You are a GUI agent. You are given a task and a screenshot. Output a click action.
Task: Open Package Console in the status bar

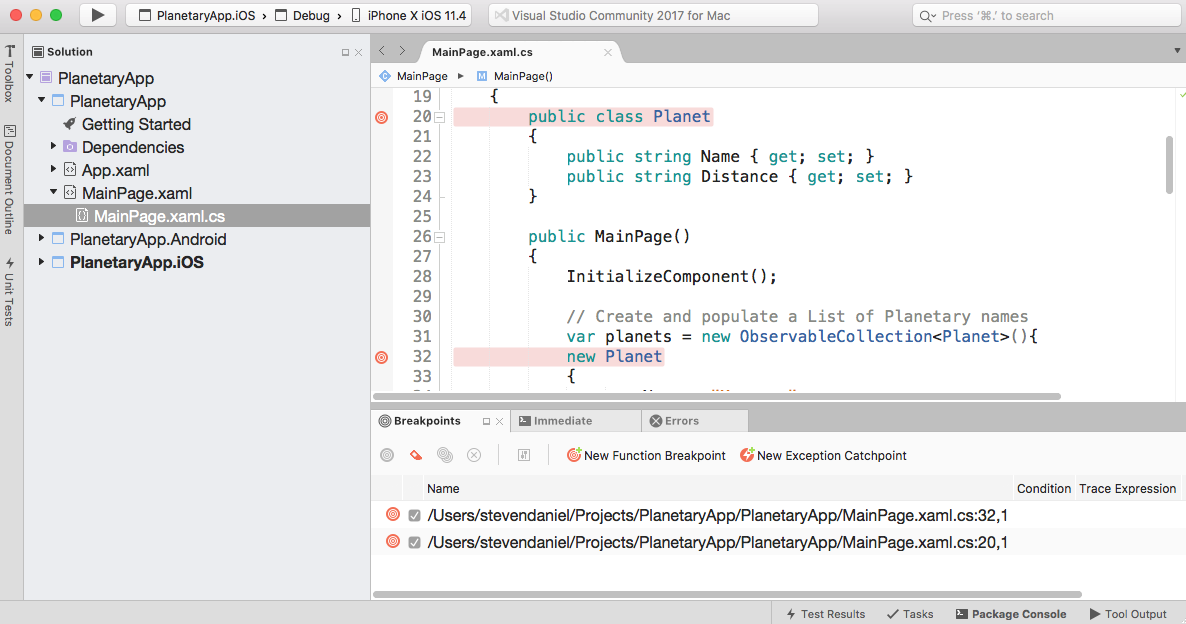tap(1011, 613)
